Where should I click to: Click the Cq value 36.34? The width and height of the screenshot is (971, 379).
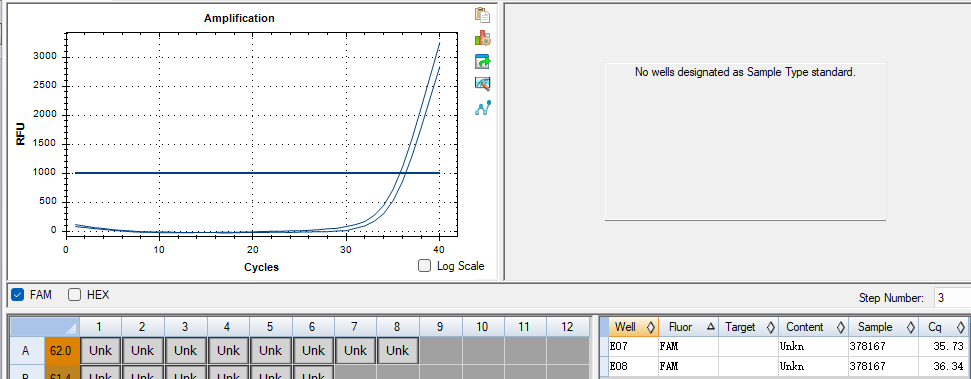coord(944,366)
